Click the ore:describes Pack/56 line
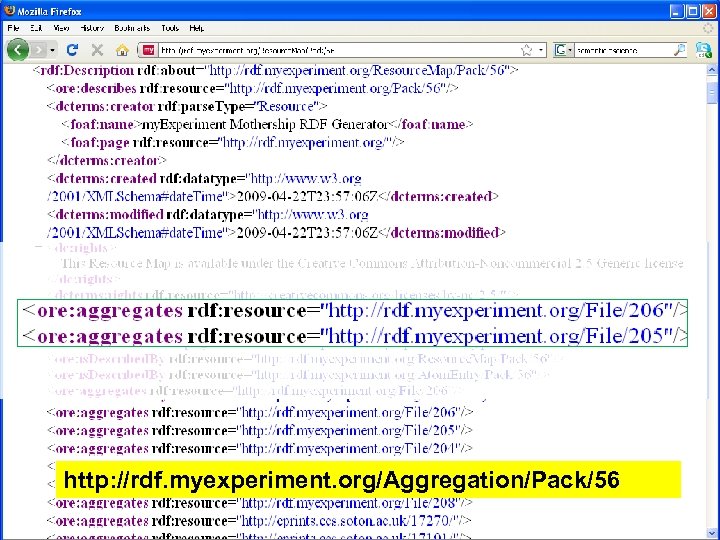Screen dimensions: 720x540 coord(252,88)
